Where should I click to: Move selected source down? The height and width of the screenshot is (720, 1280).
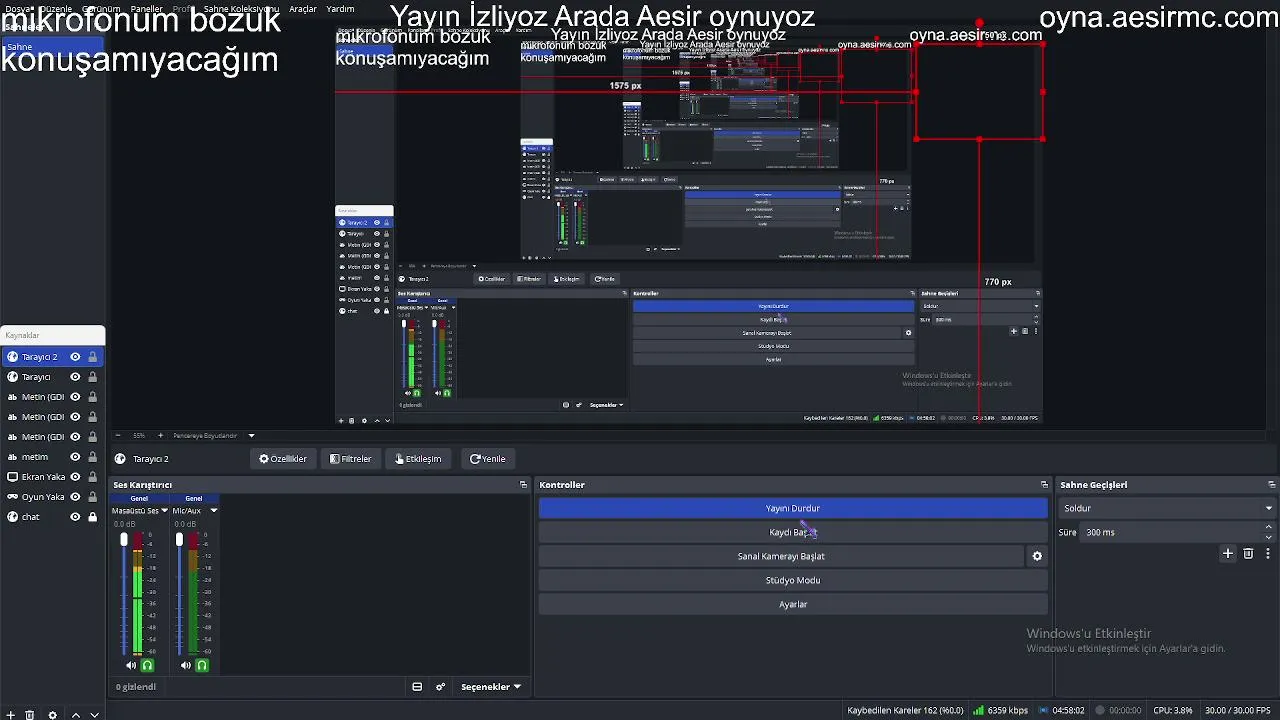point(95,715)
